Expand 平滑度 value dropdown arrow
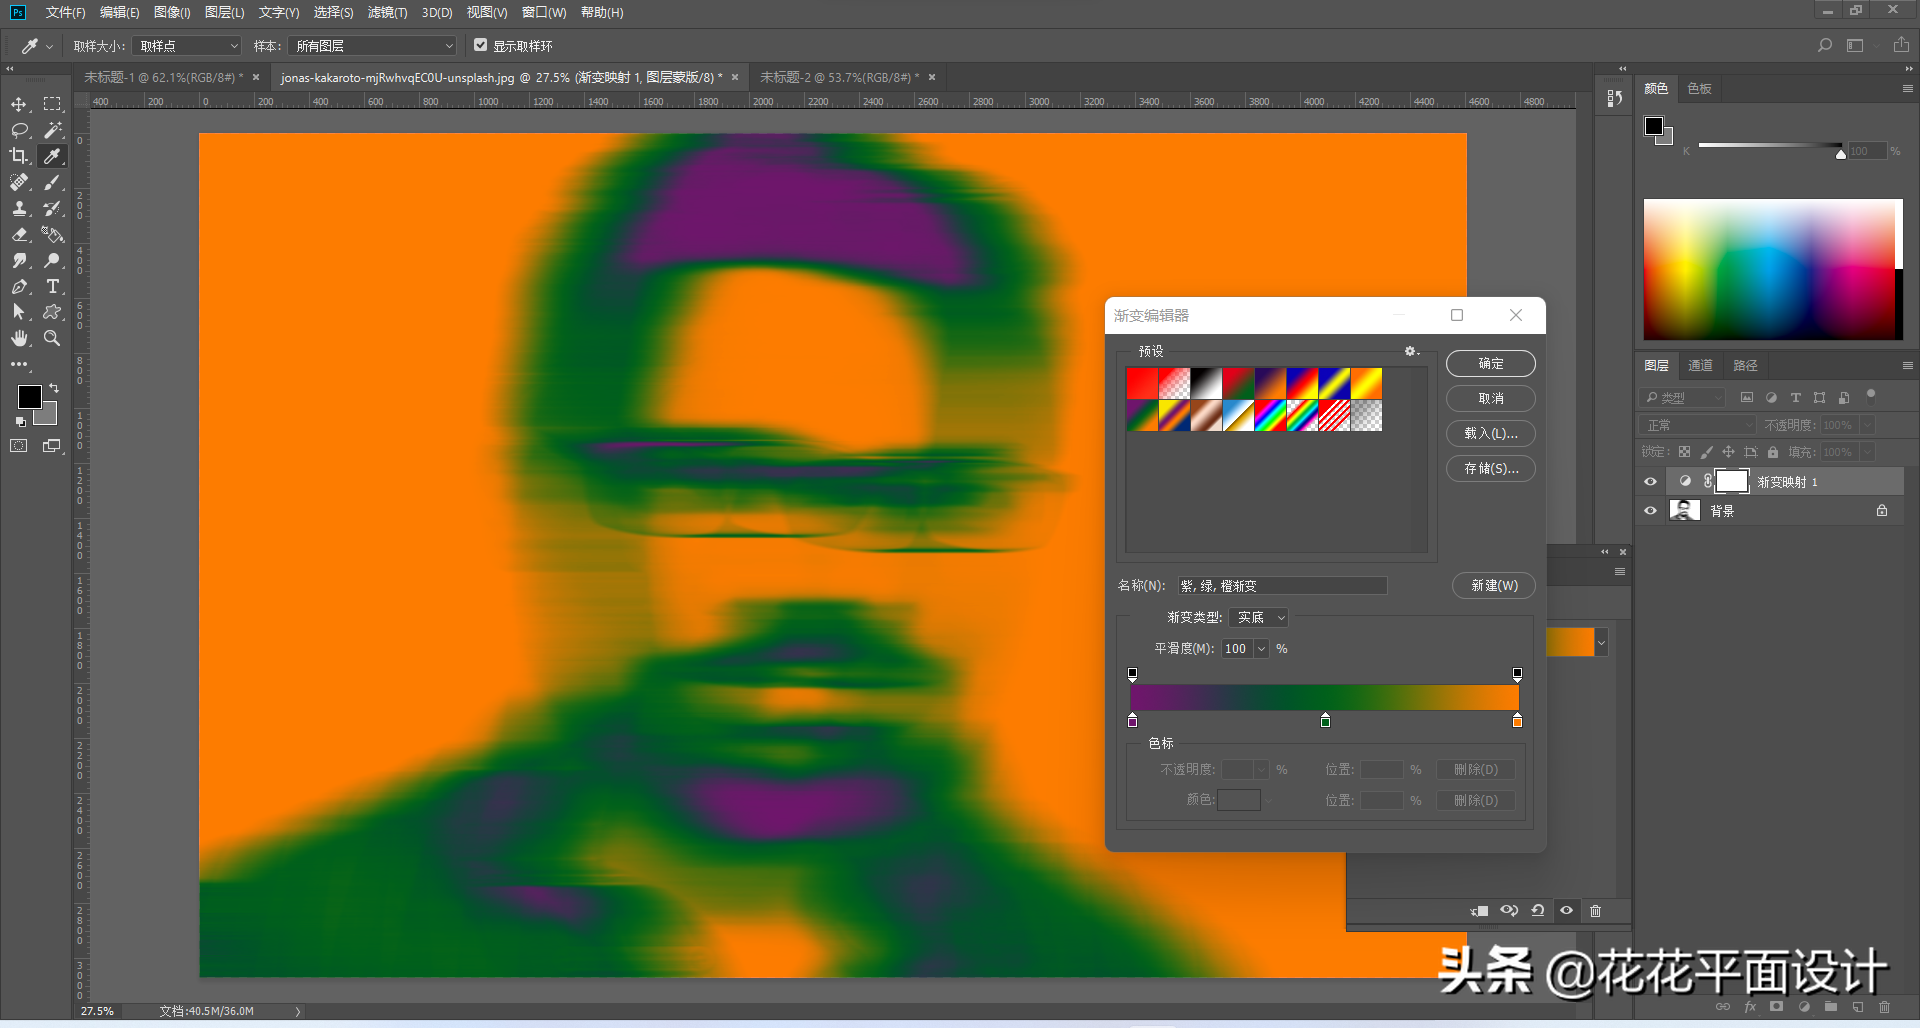Viewport: 1920px width, 1028px height. (x=1262, y=649)
